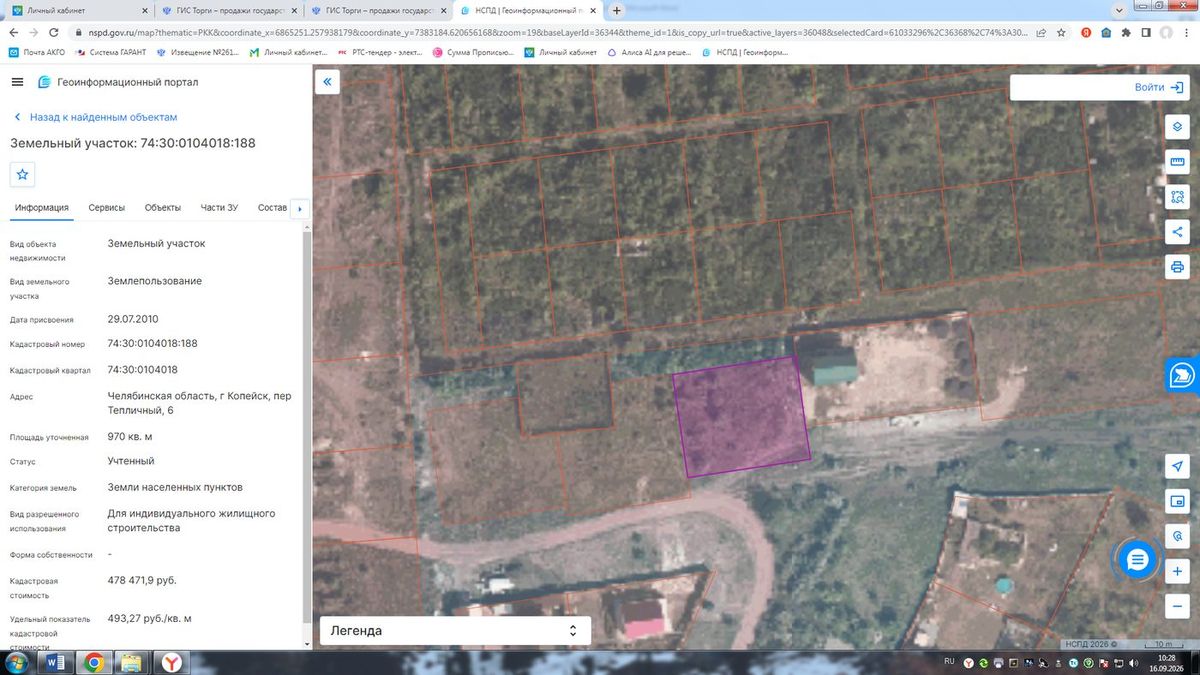This screenshot has width=1200, height=675.
Task: Locate my position on the map
Action: (1177, 466)
